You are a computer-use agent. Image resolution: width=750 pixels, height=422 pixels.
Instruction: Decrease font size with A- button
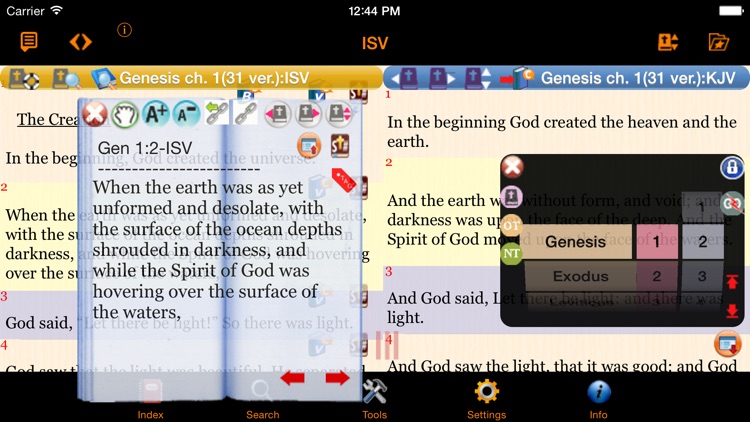coord(187,114)
